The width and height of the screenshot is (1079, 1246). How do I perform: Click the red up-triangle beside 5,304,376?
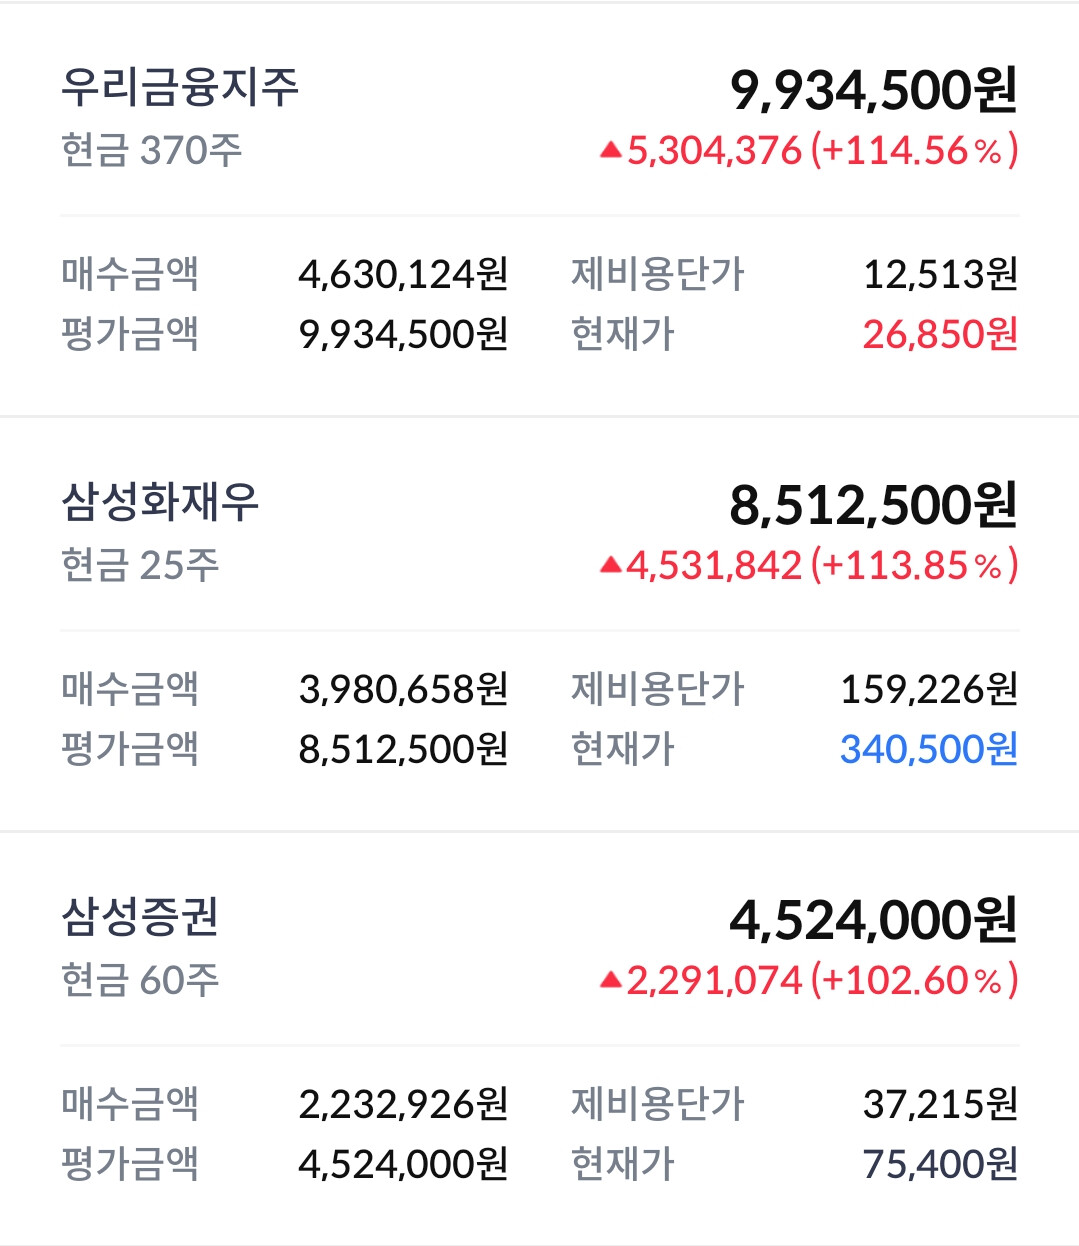click(610, 152)
